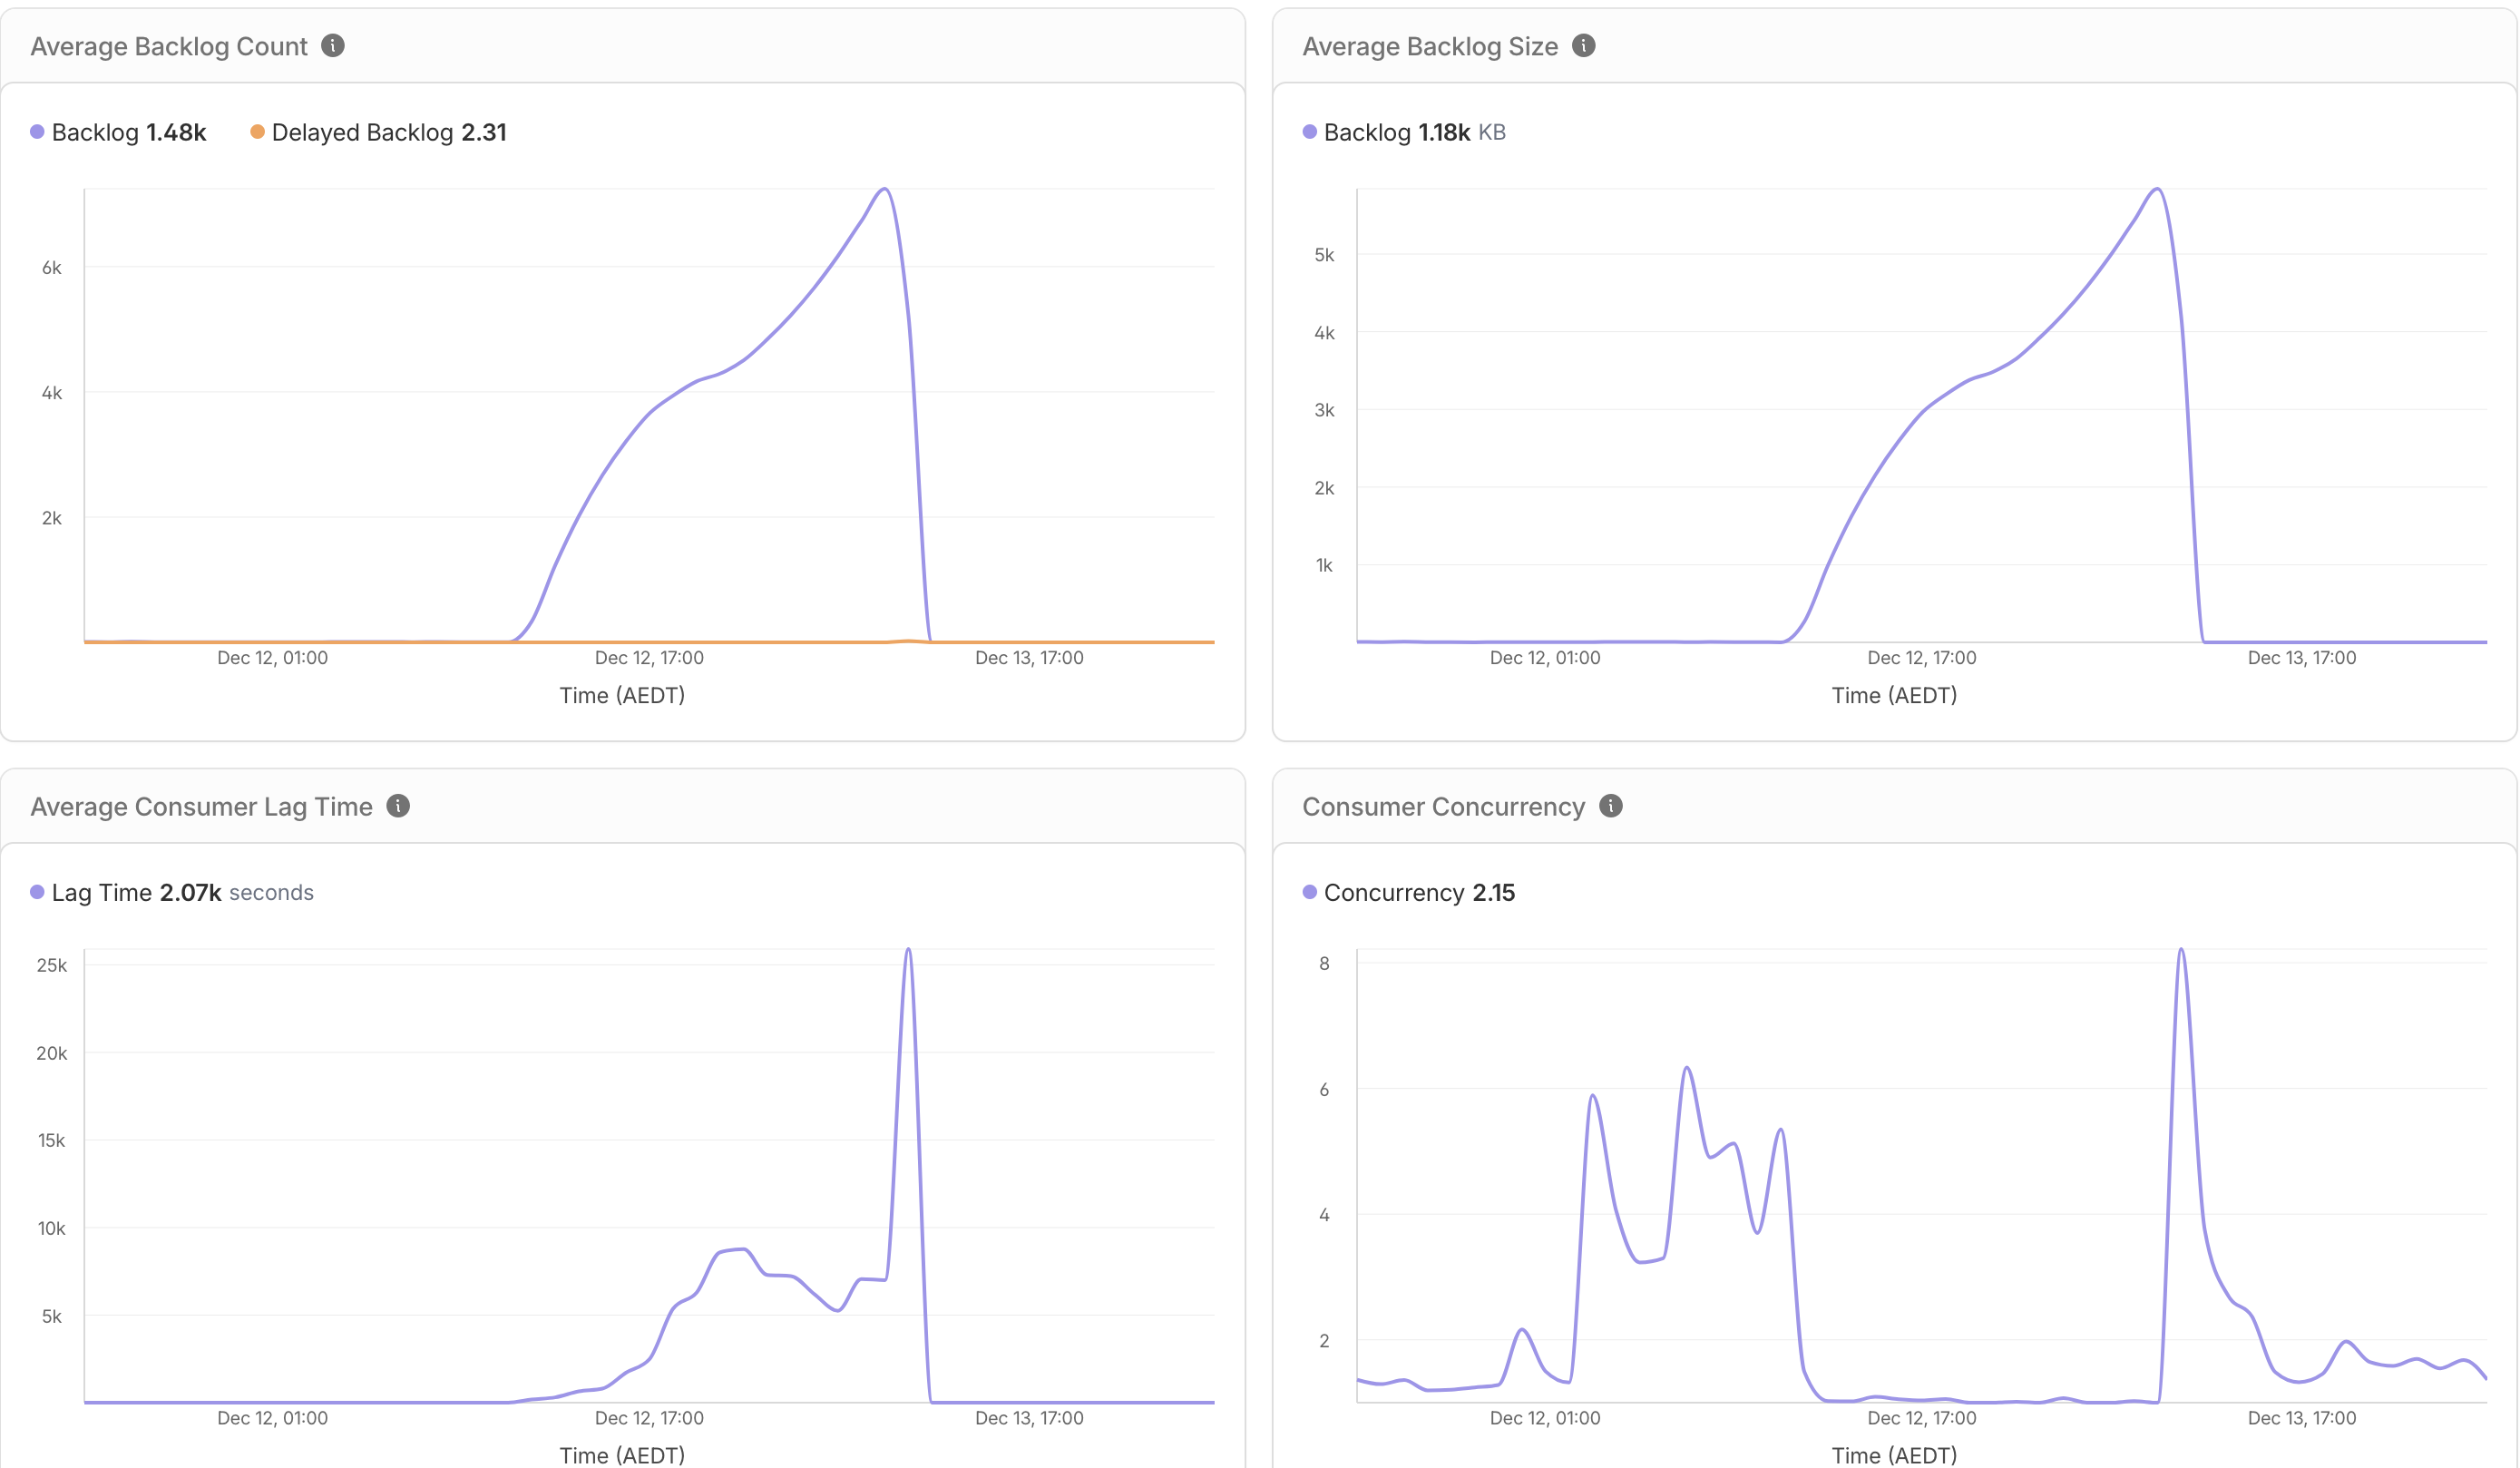Click Dec 13, 17:00 label under Concurrency chart

click(2301, 1418)
